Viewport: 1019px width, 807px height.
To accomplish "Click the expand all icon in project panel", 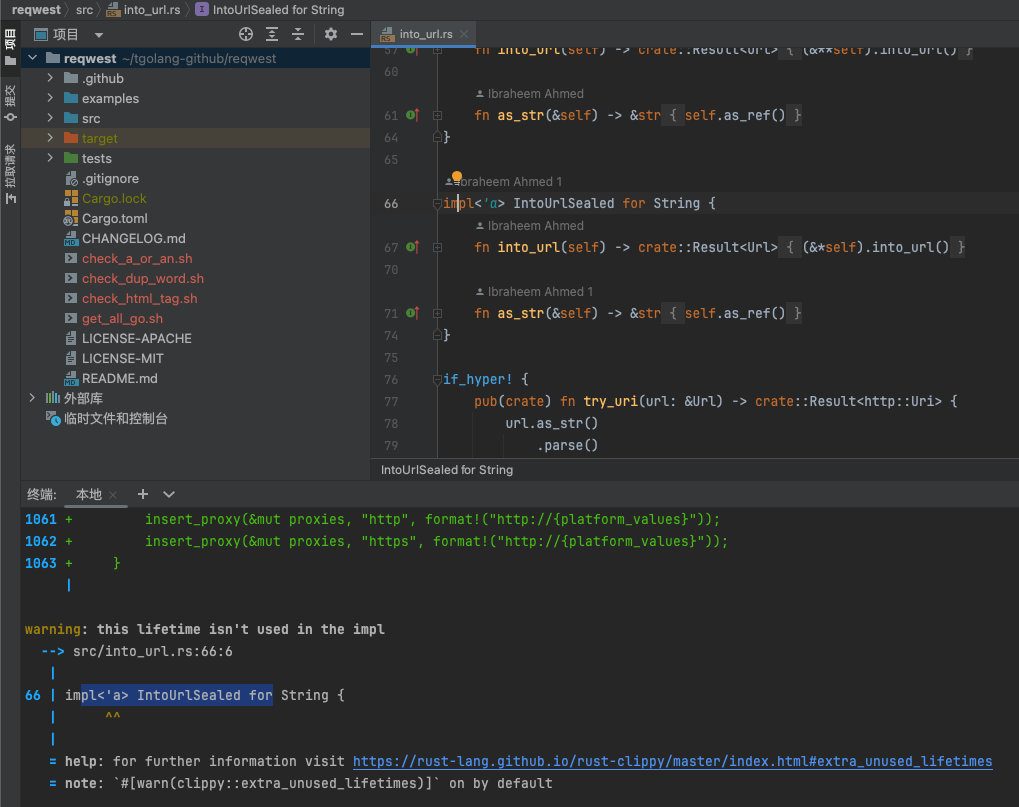I will (272, 34).
